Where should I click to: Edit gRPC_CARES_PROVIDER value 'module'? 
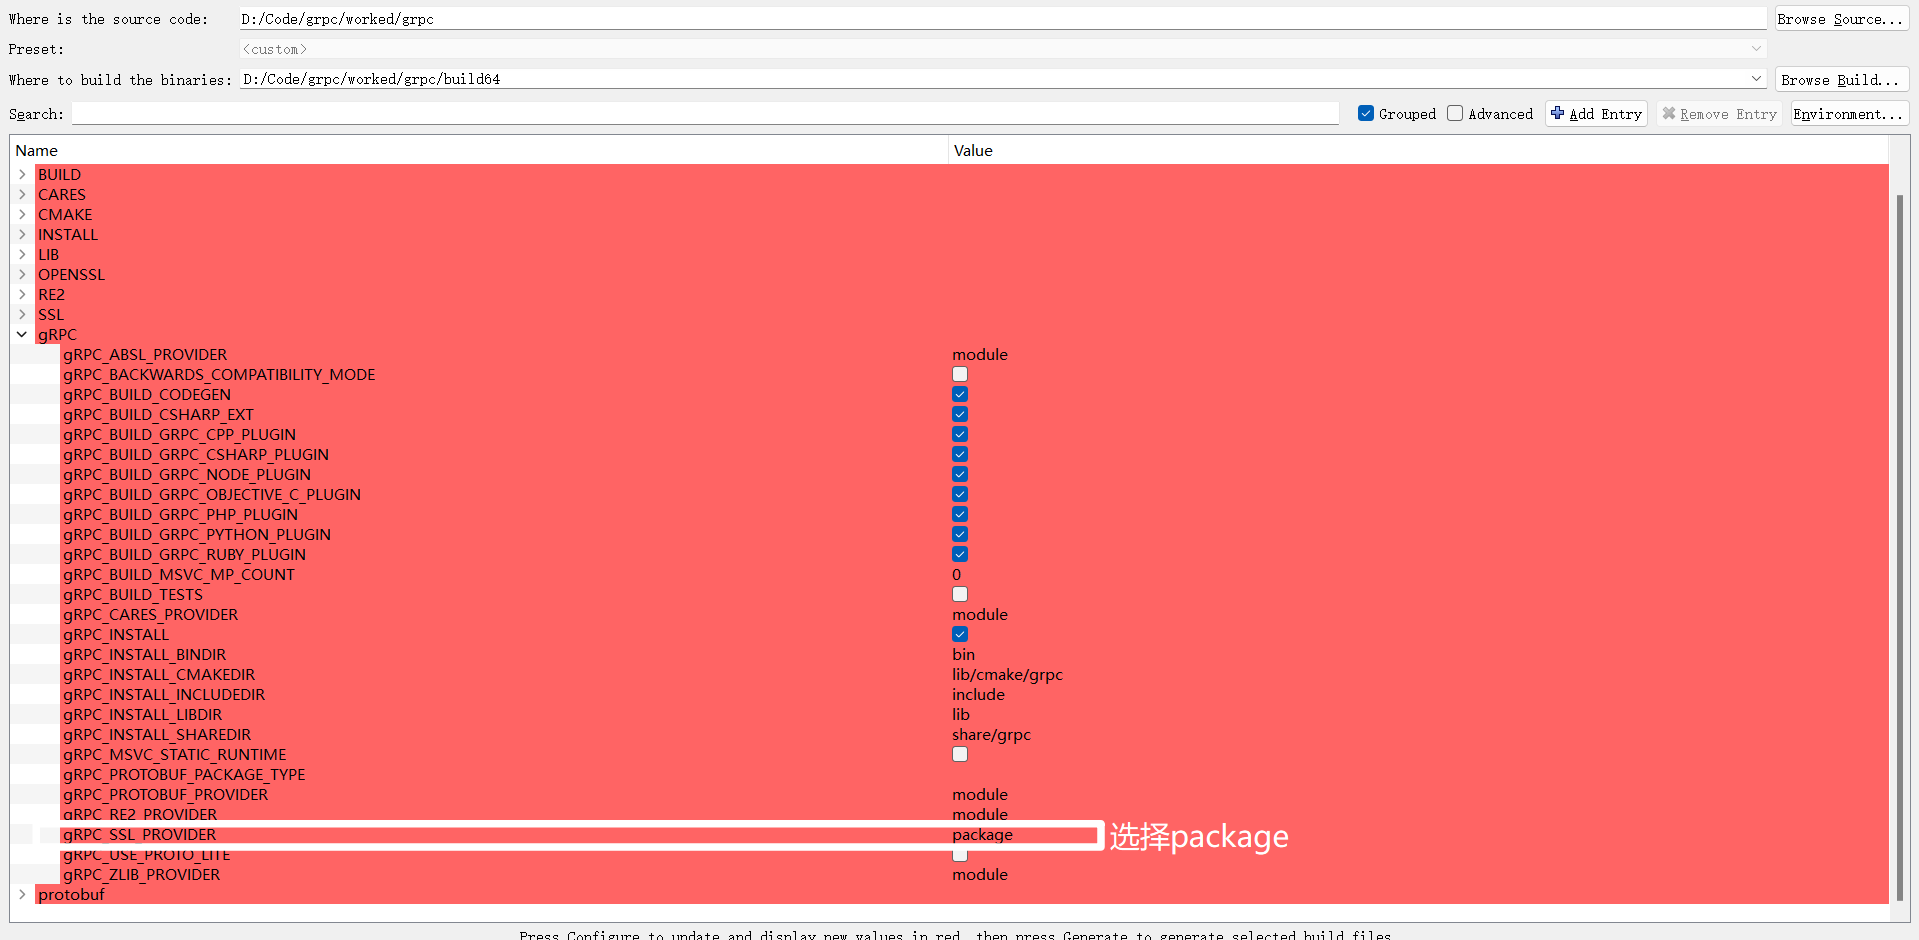pyautogui.click(x=980, y=615)
